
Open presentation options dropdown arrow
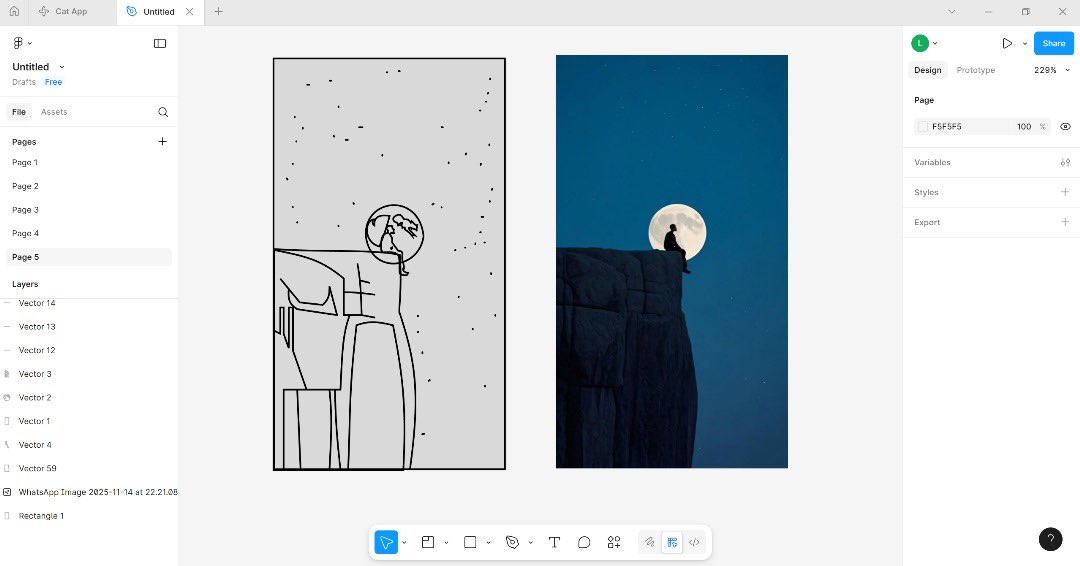coord(1025,43)
